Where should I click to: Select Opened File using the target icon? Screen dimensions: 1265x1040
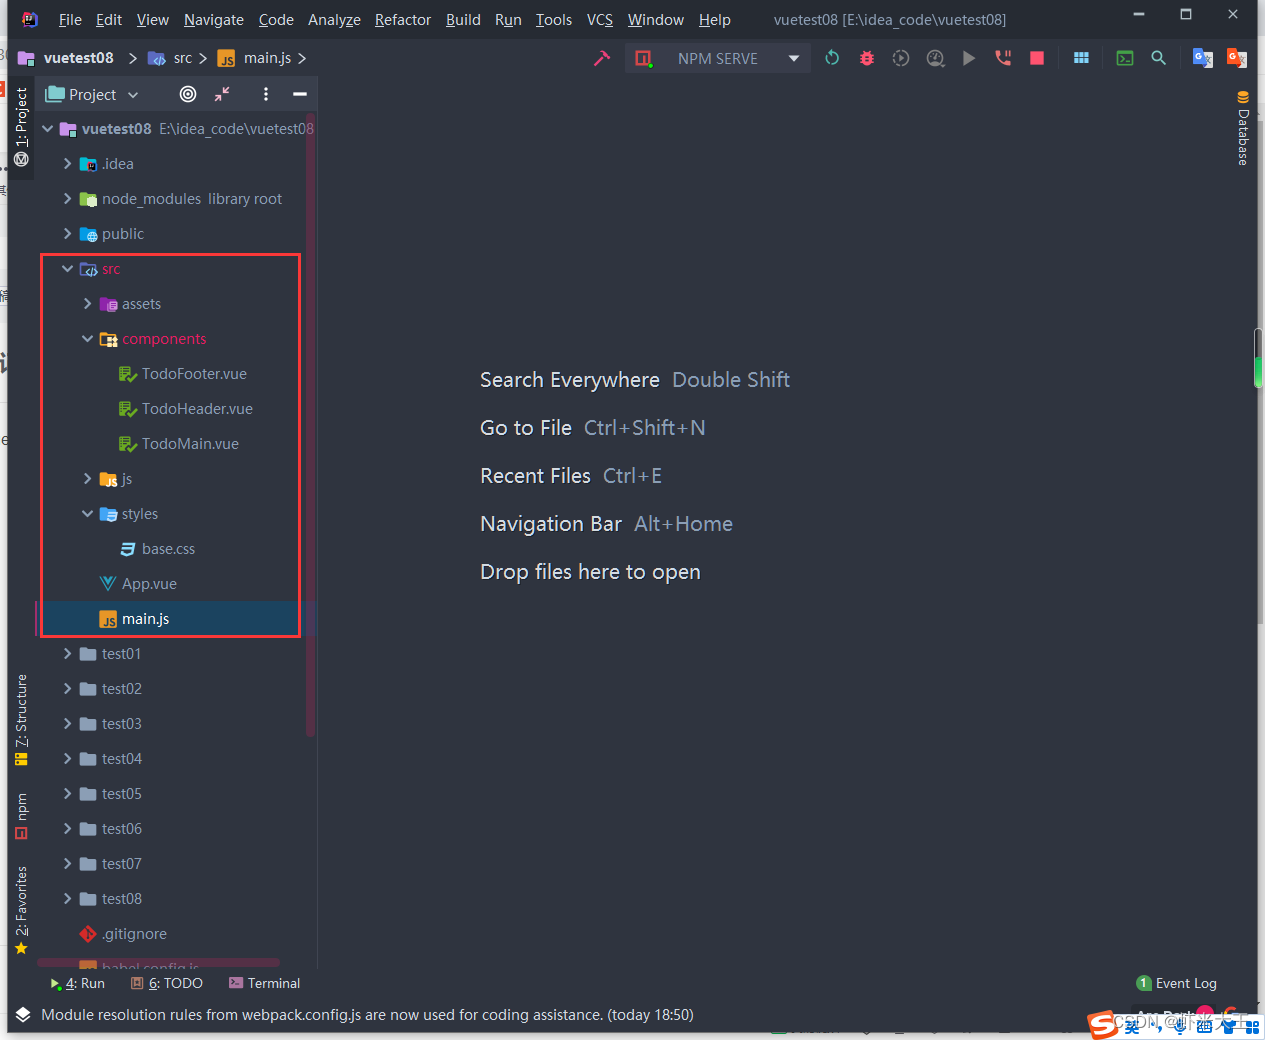(x=187, y=94)
